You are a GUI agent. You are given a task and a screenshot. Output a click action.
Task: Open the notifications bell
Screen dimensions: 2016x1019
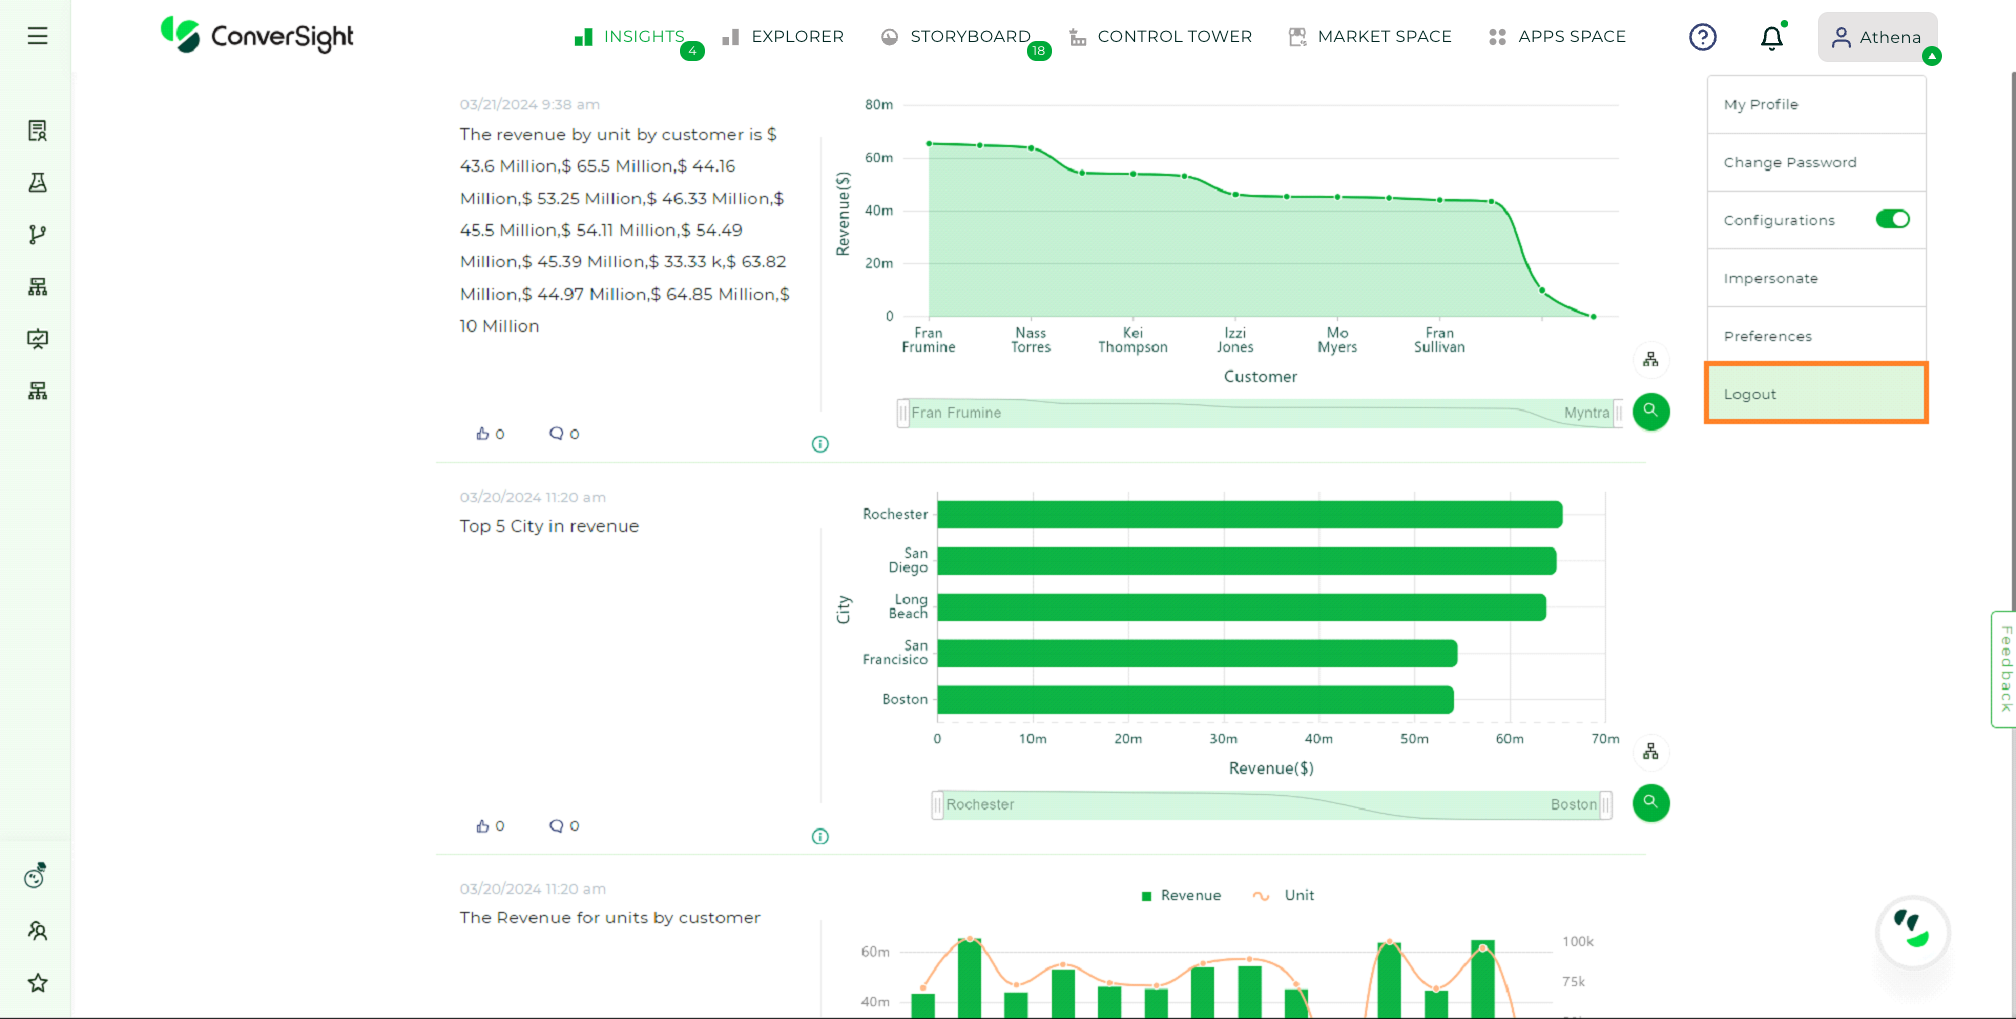1771,37
